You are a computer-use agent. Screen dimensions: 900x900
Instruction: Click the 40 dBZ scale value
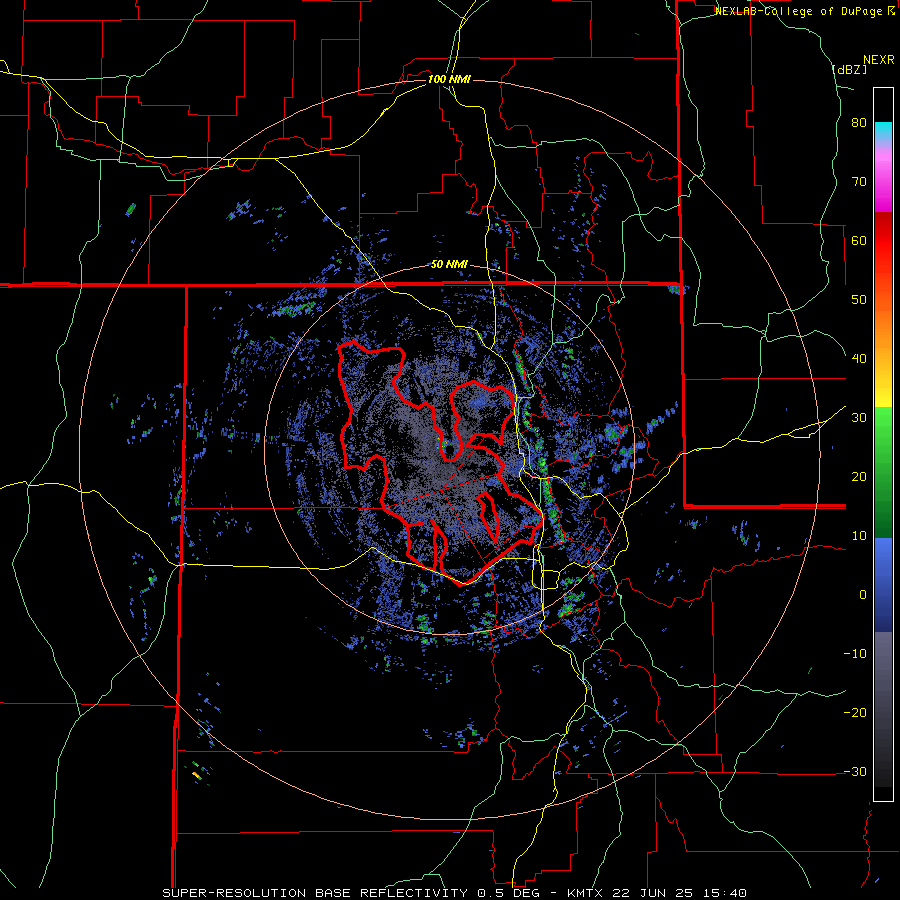coord(859,359)
